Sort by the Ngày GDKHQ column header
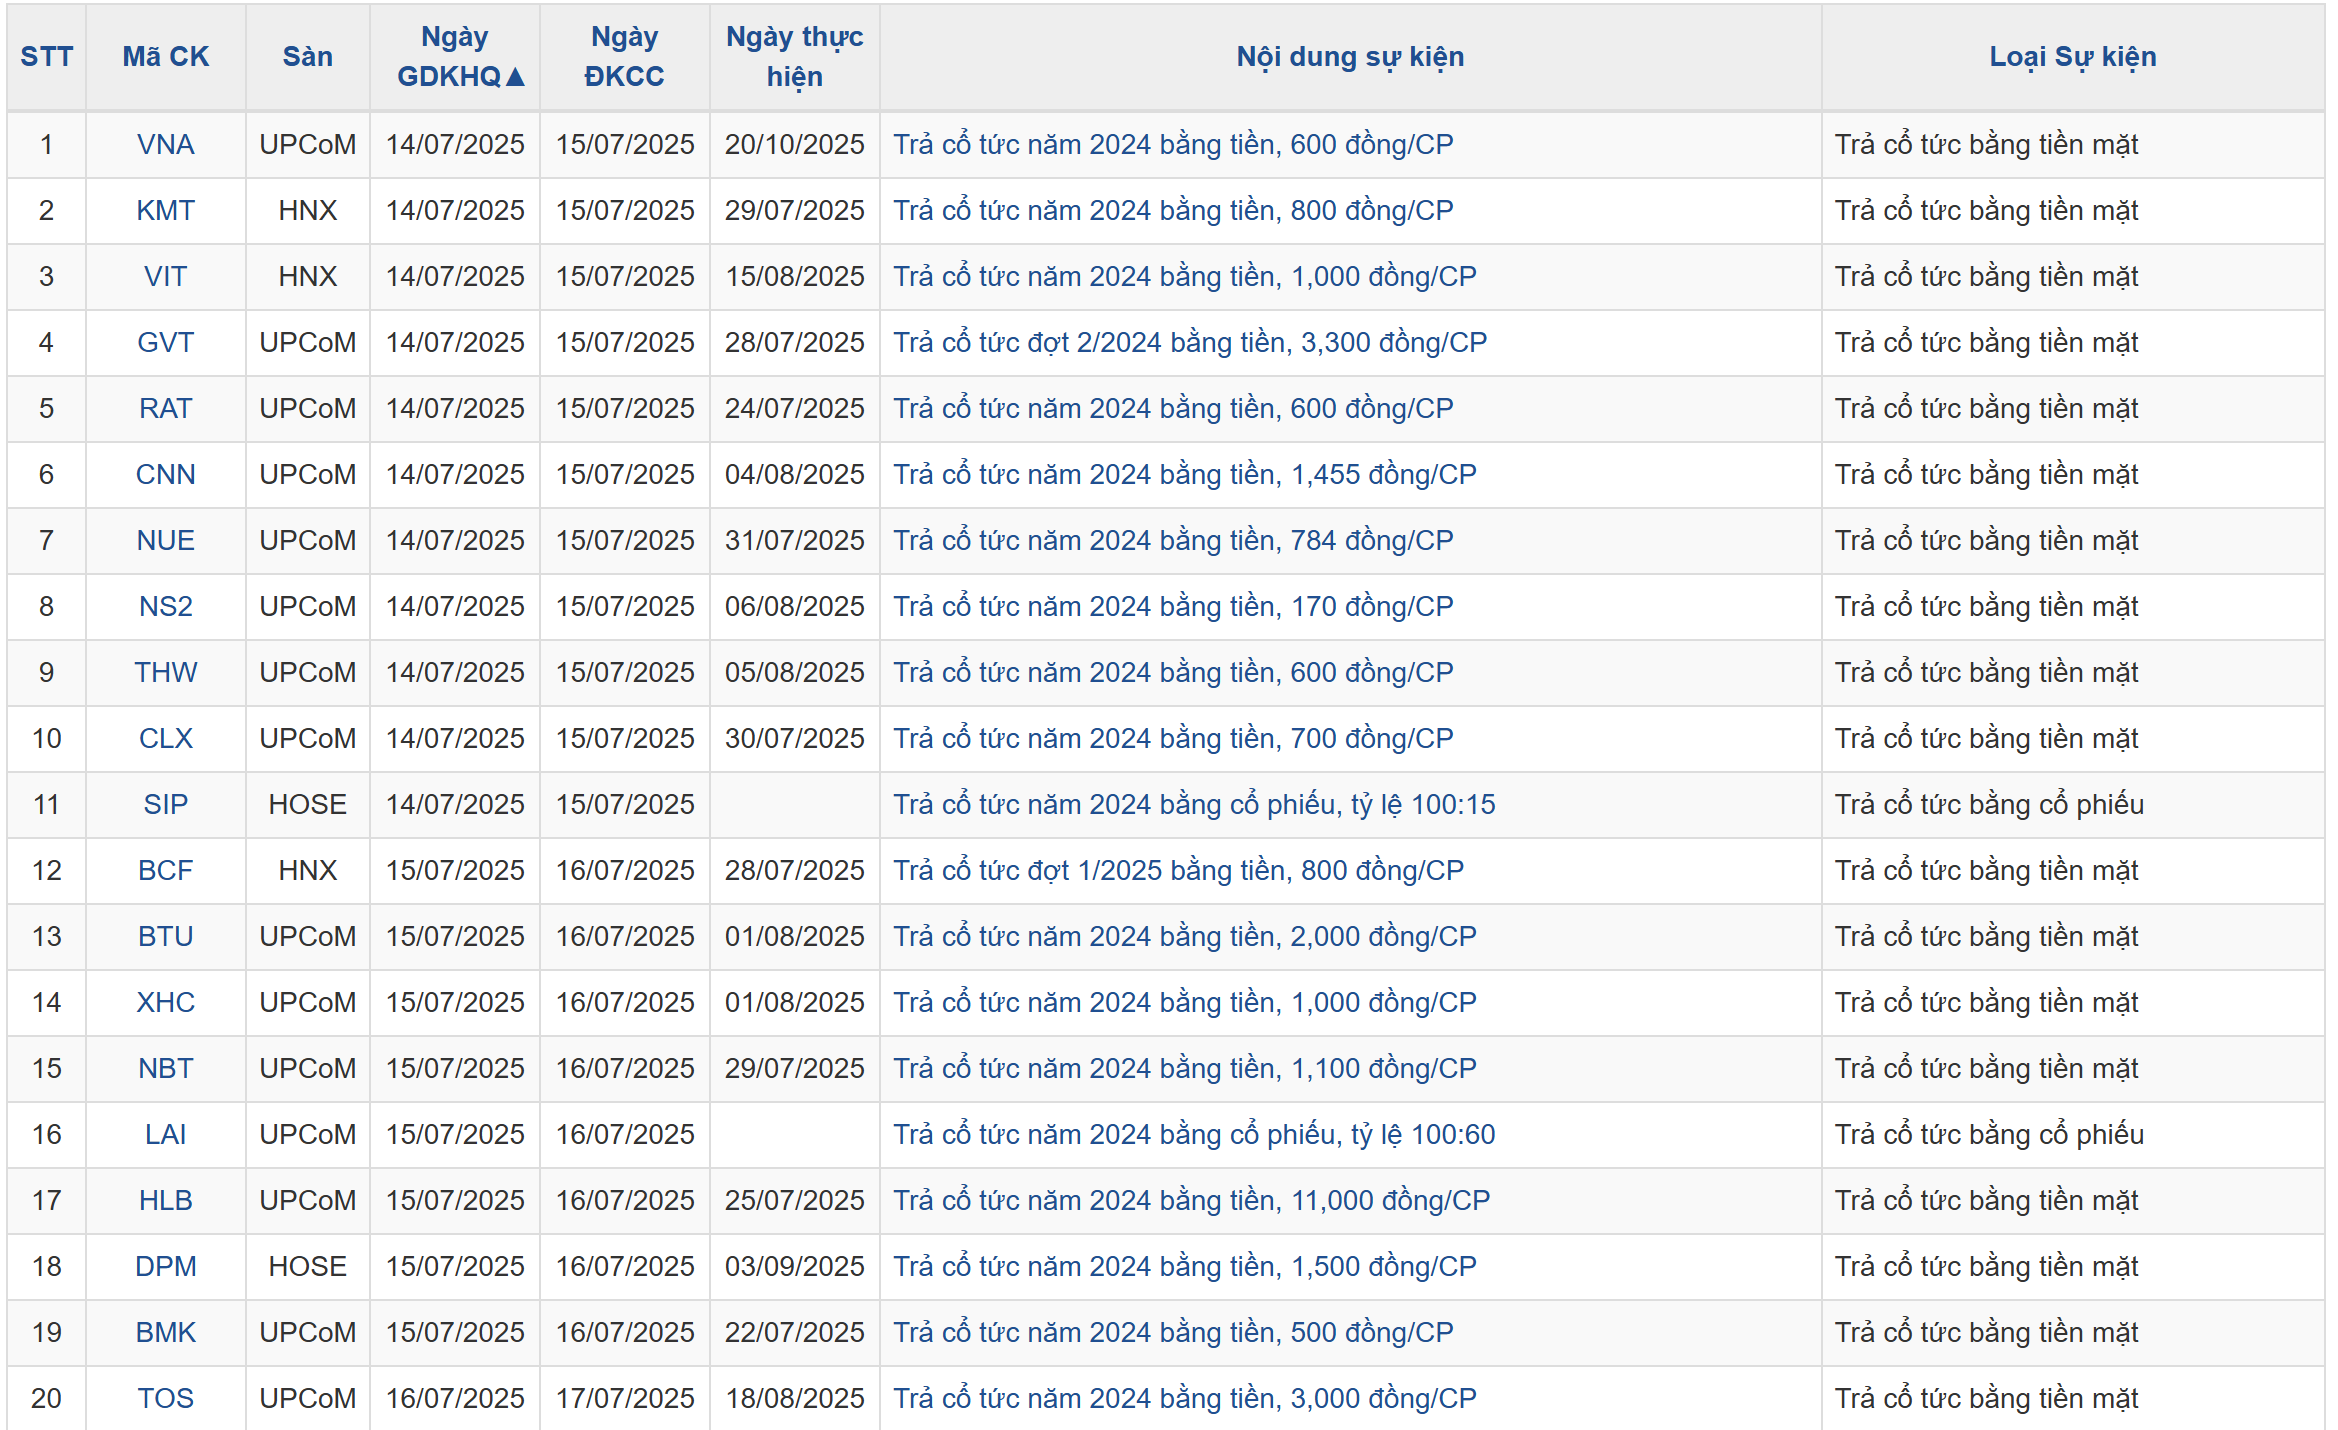The width and height of the screenshot is (2338, 1430). pos(455,57)
